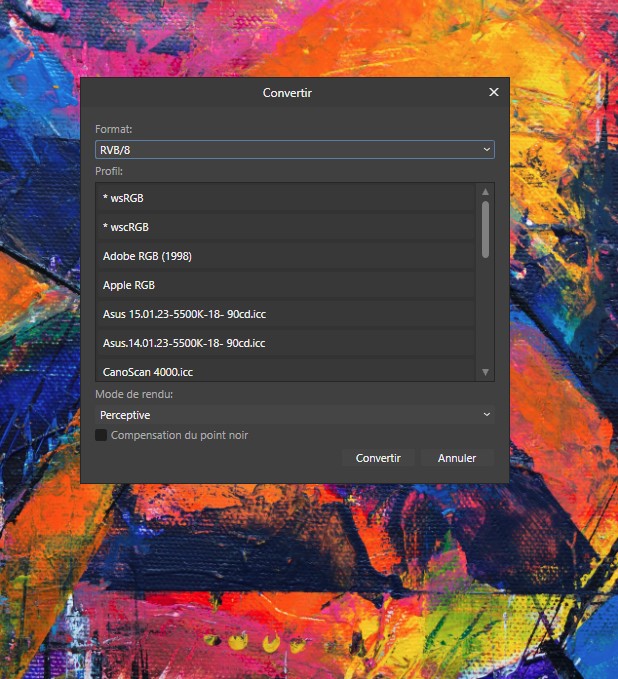The width and height of the screenshot is (618, 679).
Task: Select Asus 15.01.23-5500K-18- 90cd.icc profile
Action: coord(286,314)
